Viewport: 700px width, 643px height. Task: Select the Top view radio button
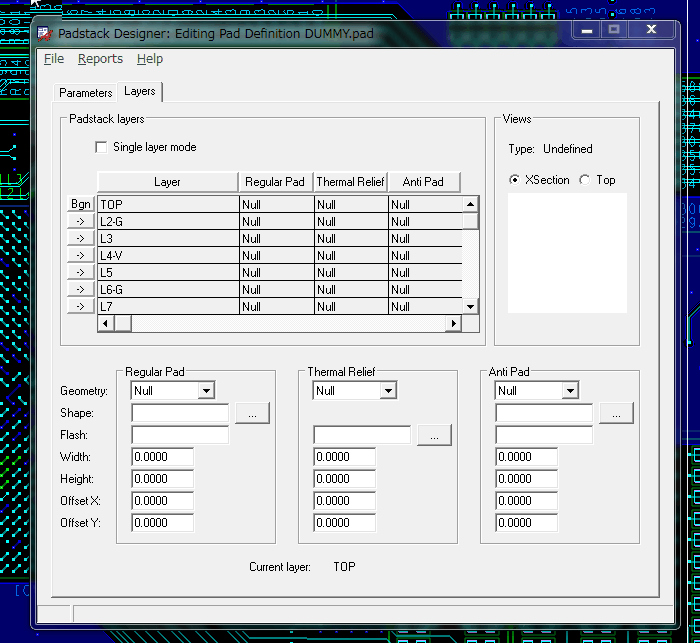[585, 181]
